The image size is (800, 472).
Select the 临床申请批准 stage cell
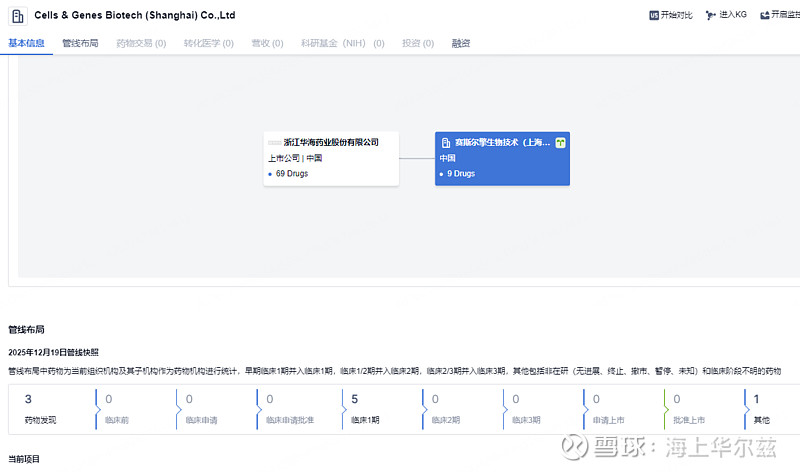pyautogui.click(x=298, y=409)
